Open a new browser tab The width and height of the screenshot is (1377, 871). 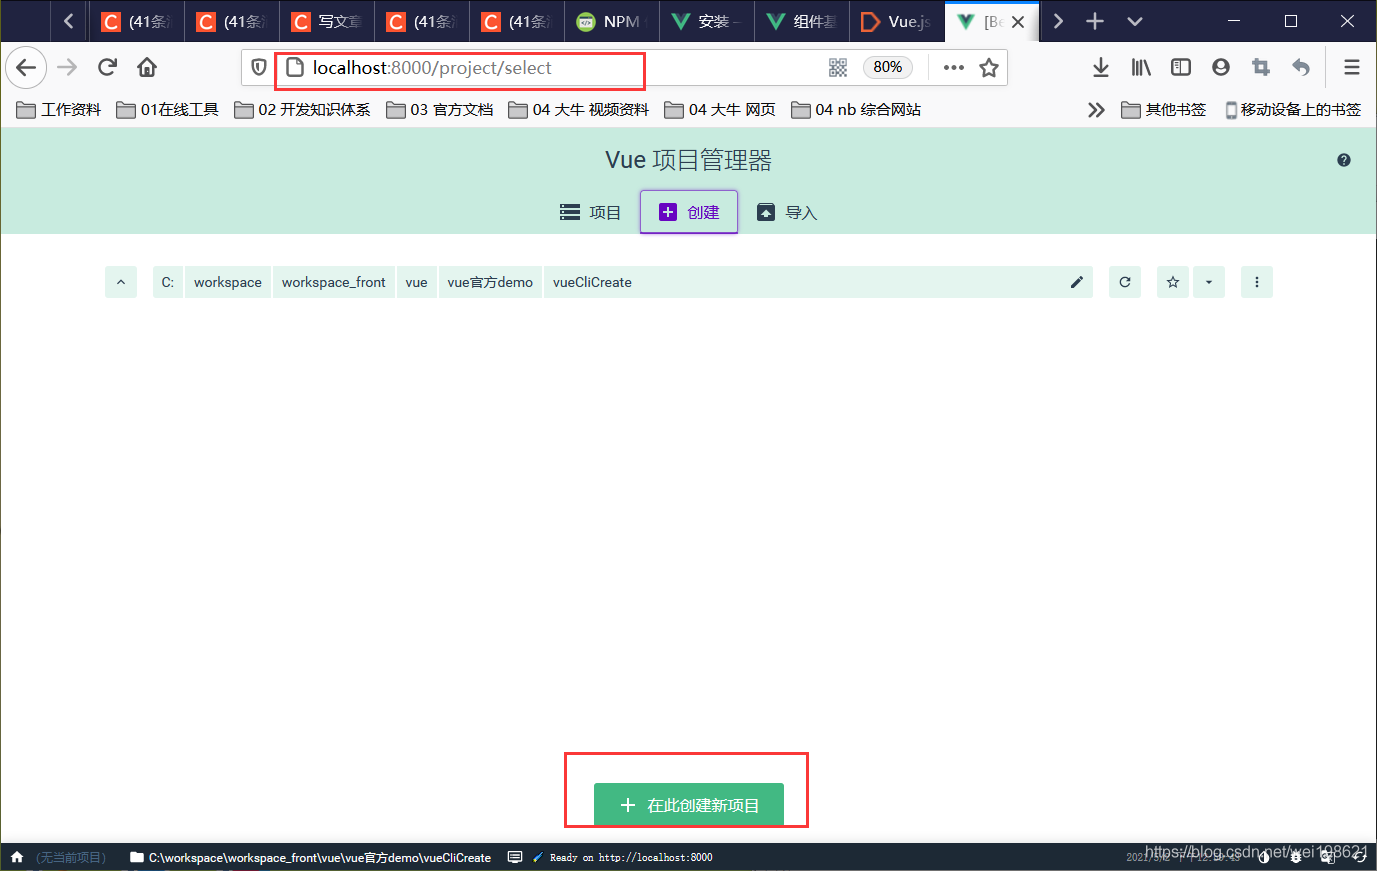point(1095,21)
